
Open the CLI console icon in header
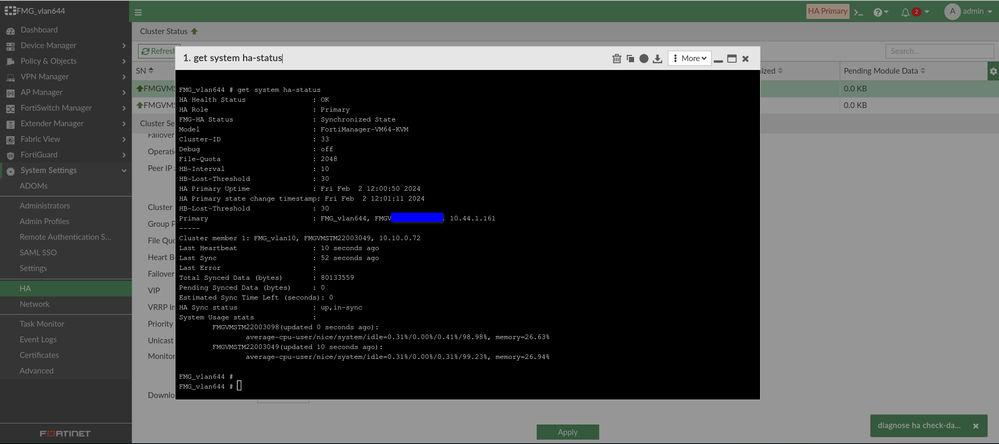point(859,11)
